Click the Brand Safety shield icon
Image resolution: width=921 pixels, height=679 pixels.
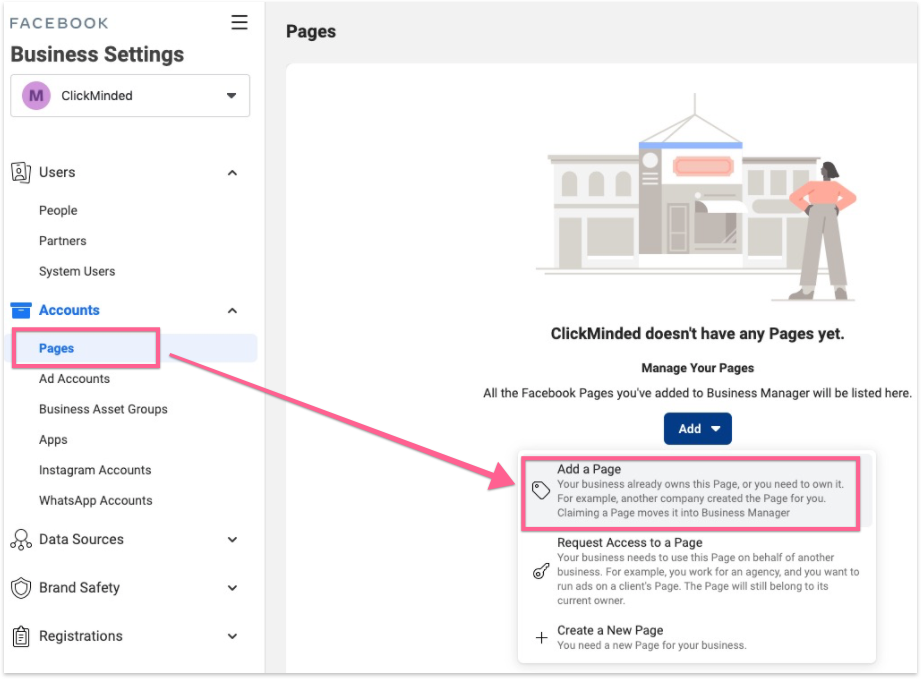coord(21,588)
